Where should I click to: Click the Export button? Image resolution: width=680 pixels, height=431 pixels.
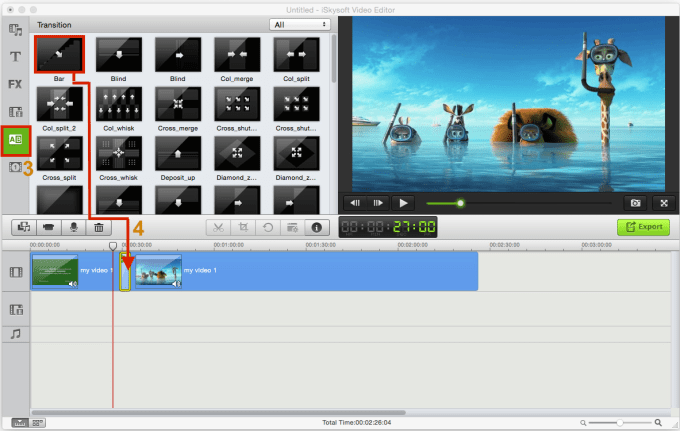click(644, 227)
